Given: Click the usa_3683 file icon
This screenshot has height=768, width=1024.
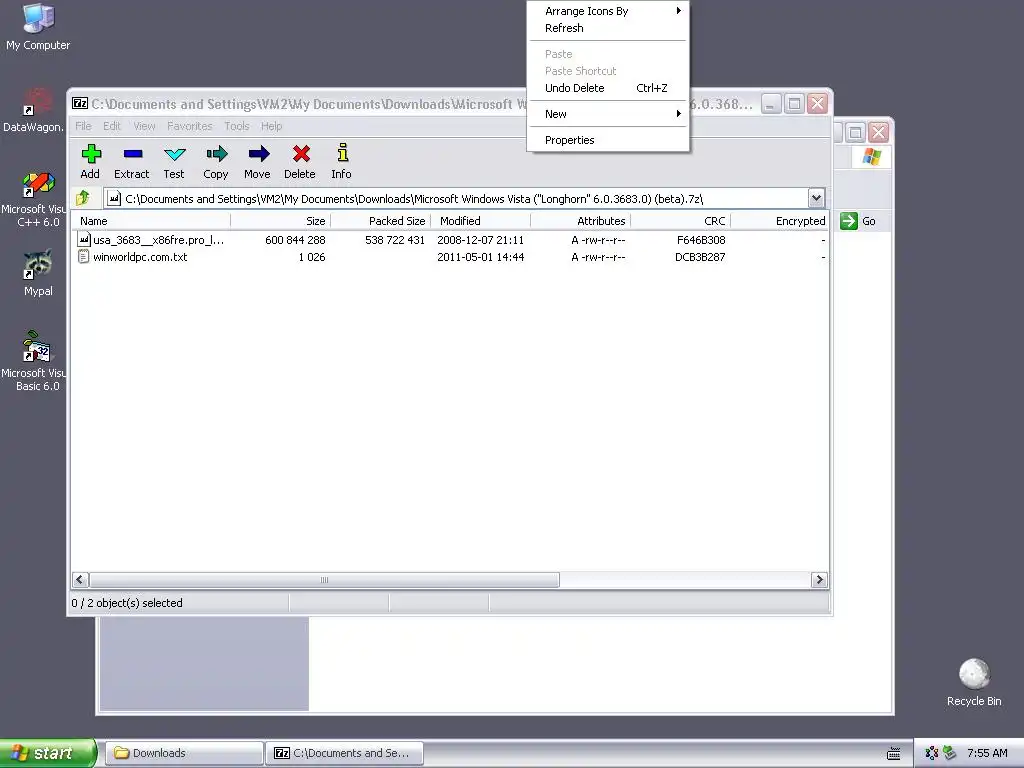Looking at the screenshot, I should 84,240.
